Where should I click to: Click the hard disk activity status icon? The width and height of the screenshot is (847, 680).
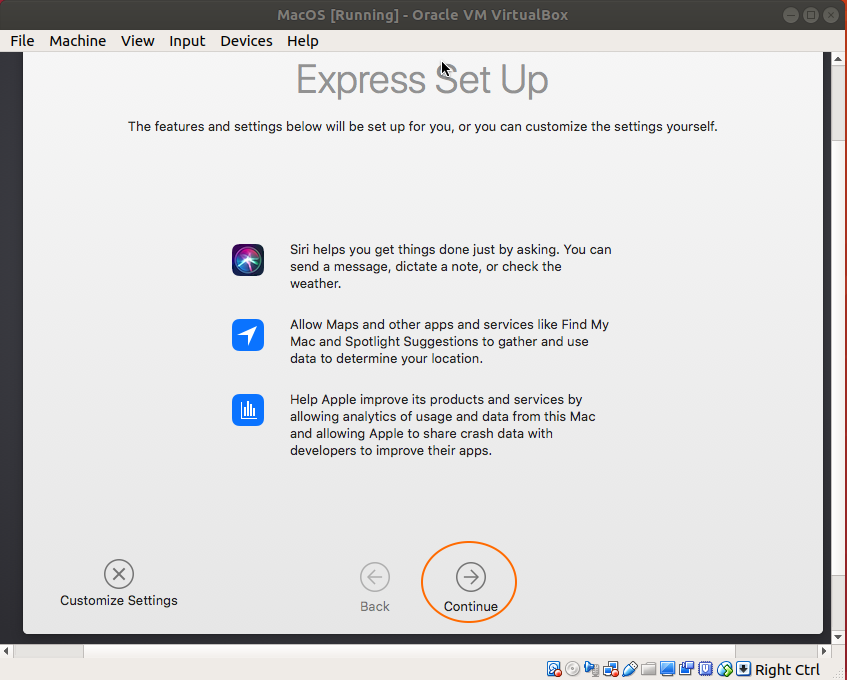(x=554, y=669)
